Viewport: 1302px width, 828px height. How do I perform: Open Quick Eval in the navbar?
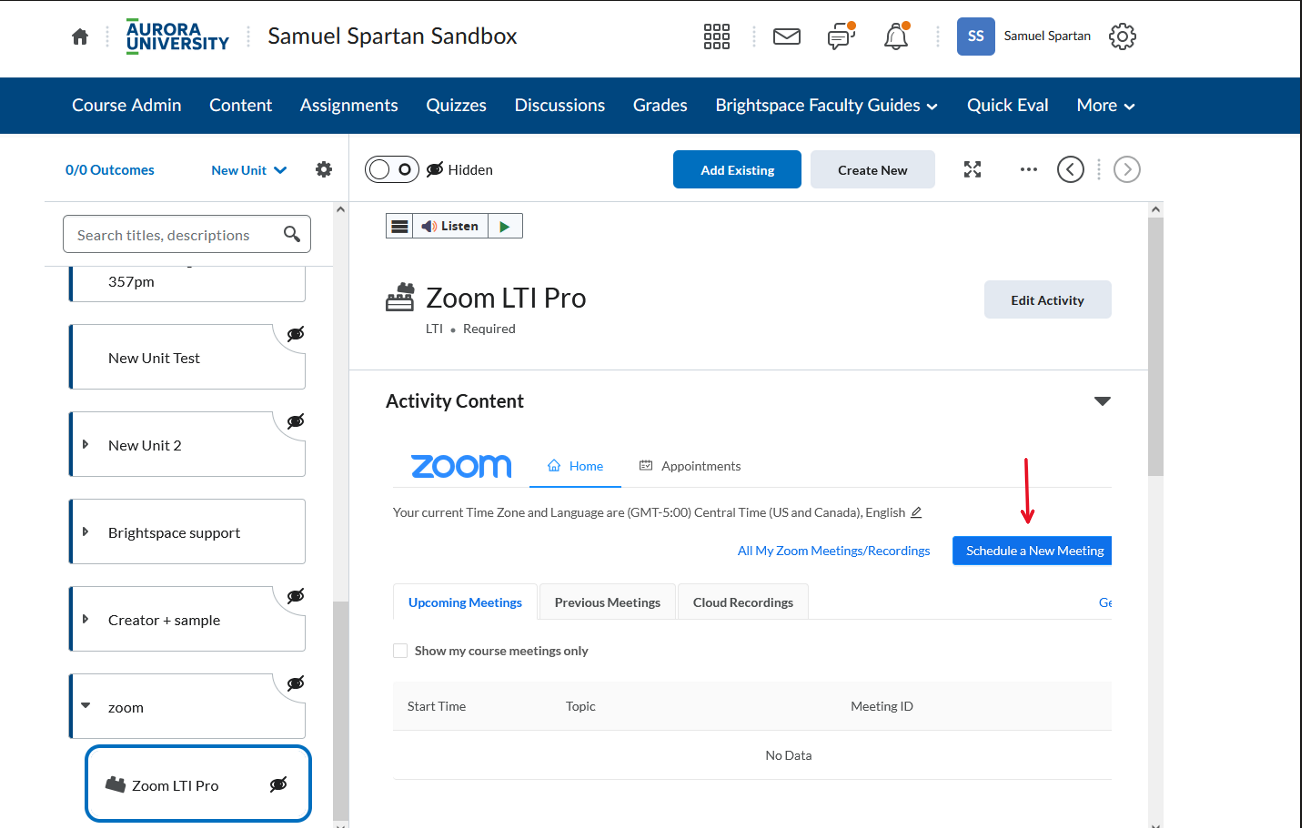coord(1008,105)
